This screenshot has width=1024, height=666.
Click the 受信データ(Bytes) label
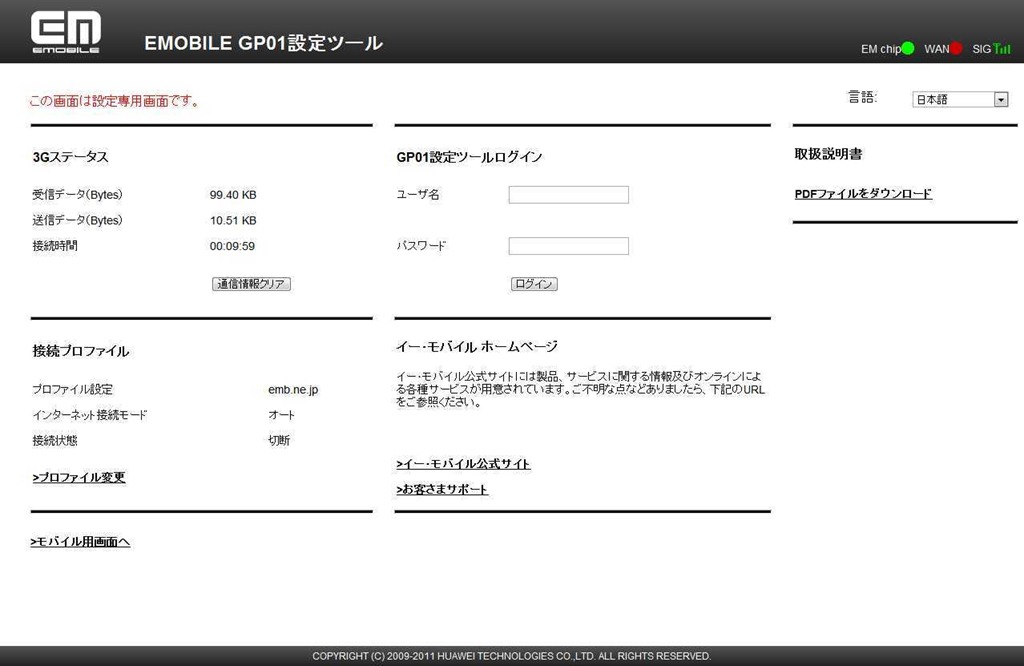coord(78,195)
